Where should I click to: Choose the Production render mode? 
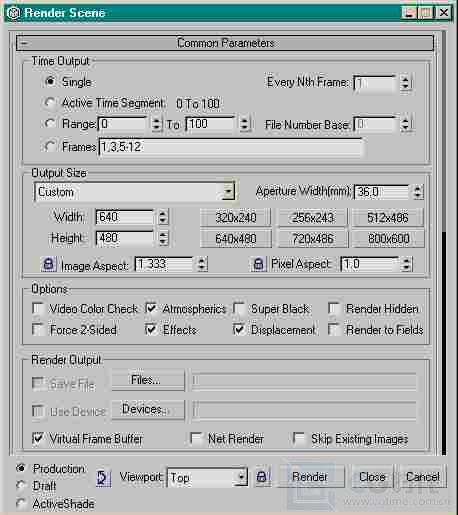coord(21,468)
